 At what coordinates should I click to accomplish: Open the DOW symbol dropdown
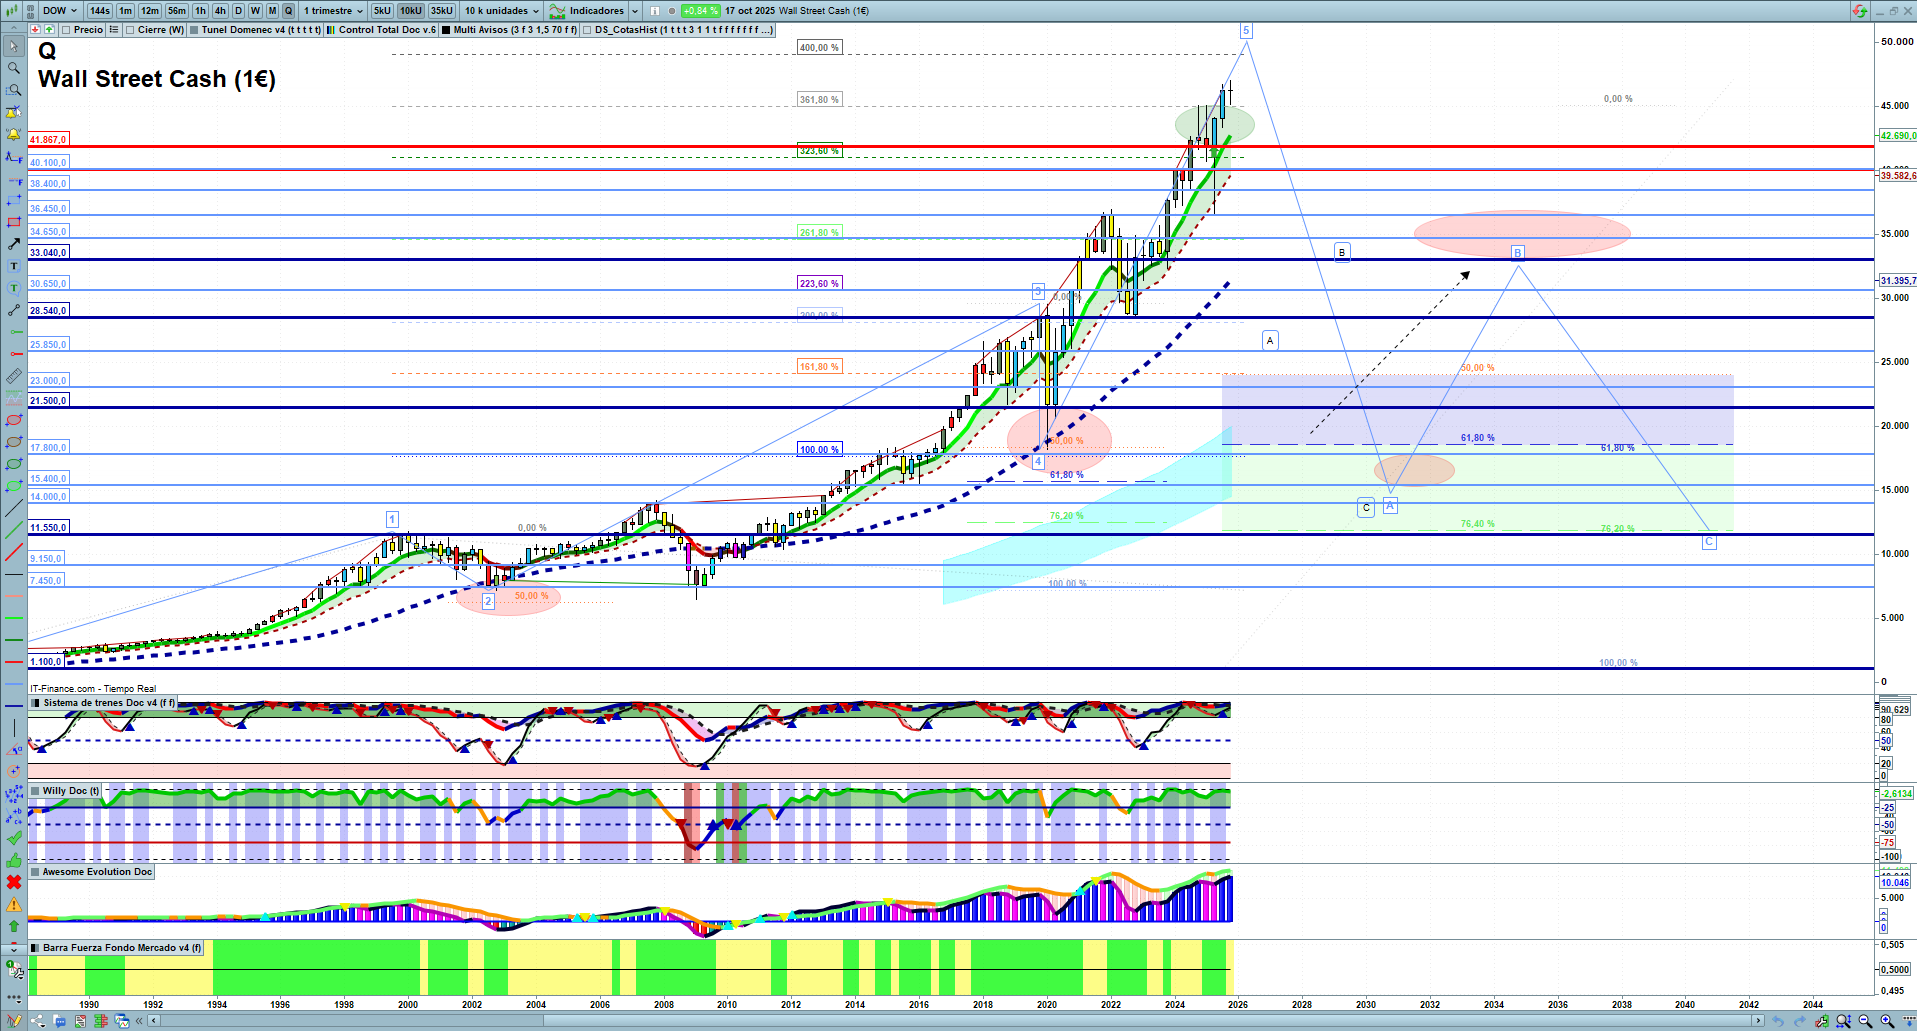coord(59,11)
